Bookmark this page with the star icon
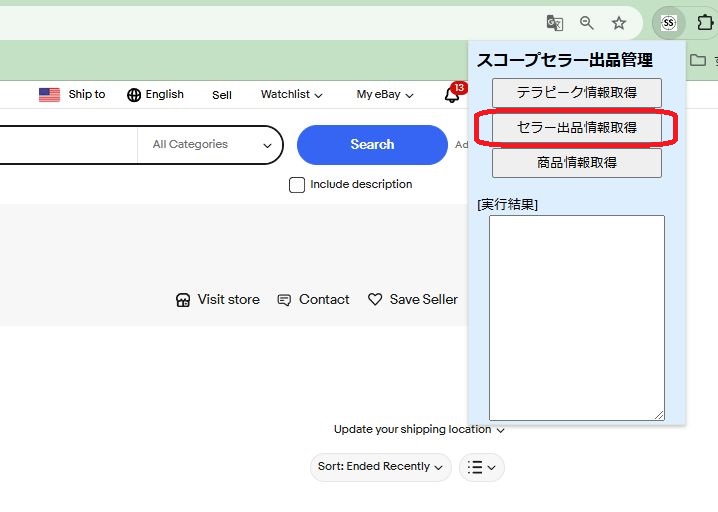This screenshot has width=718, height=512. [x=619, y=22]
